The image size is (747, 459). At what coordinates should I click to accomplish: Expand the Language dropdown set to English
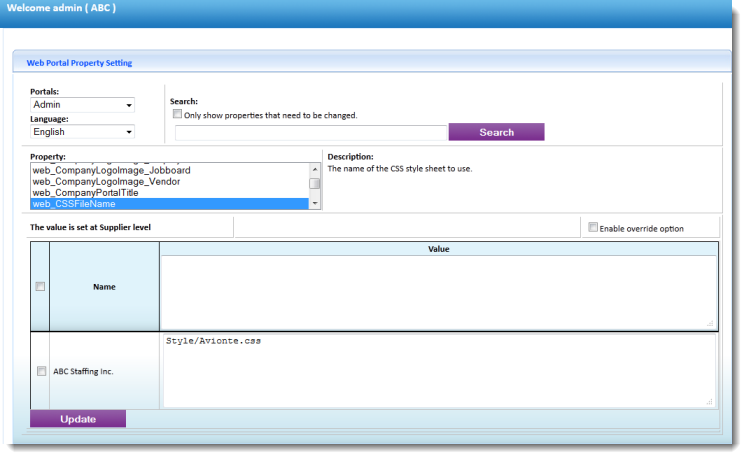(x=82, y=131)
